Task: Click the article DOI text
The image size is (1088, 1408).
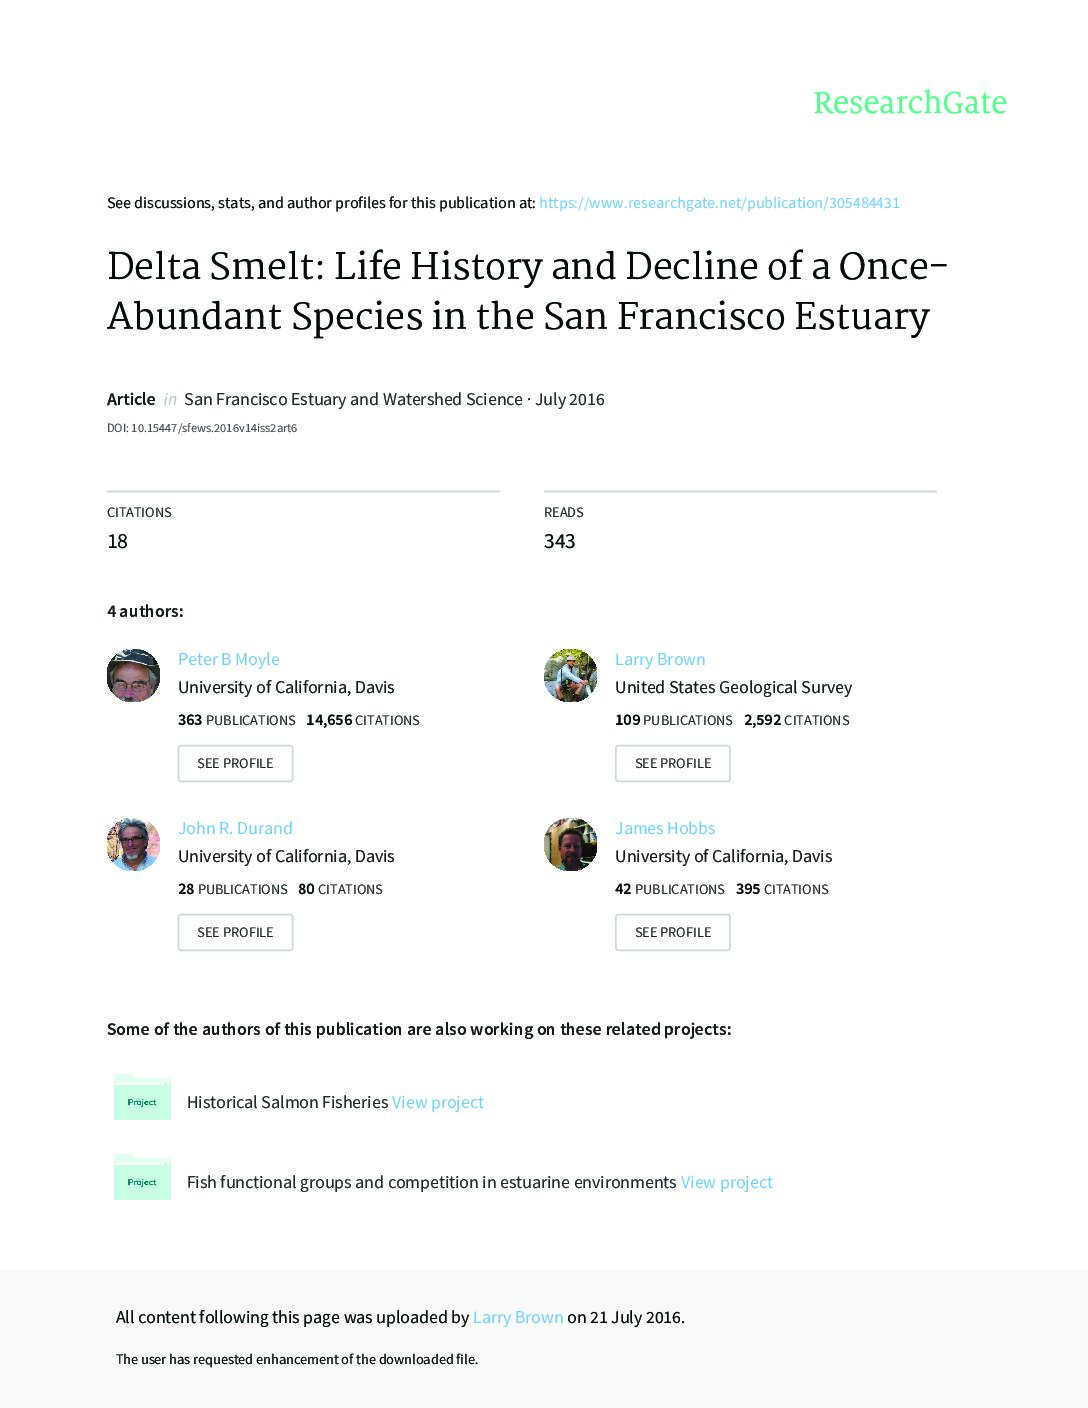Action: [202, 428]
